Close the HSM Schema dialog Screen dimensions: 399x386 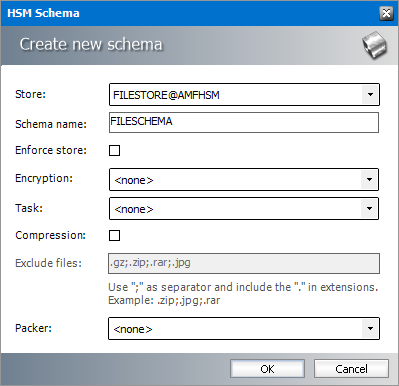[386, 13]
